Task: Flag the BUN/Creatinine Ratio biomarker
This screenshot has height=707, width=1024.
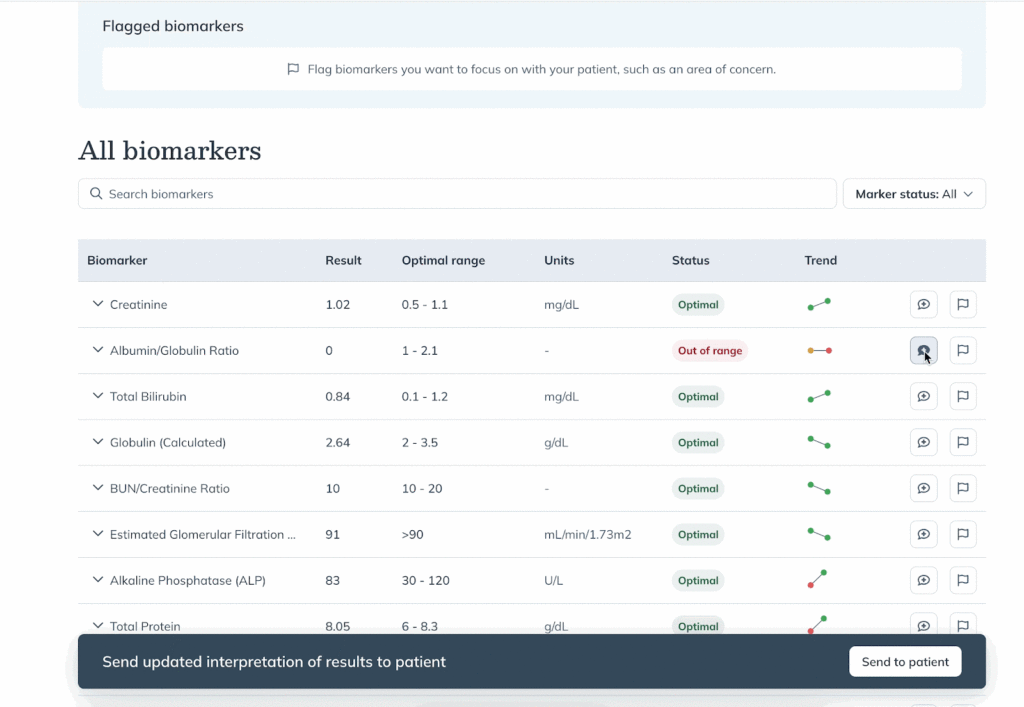Action: 963,488
